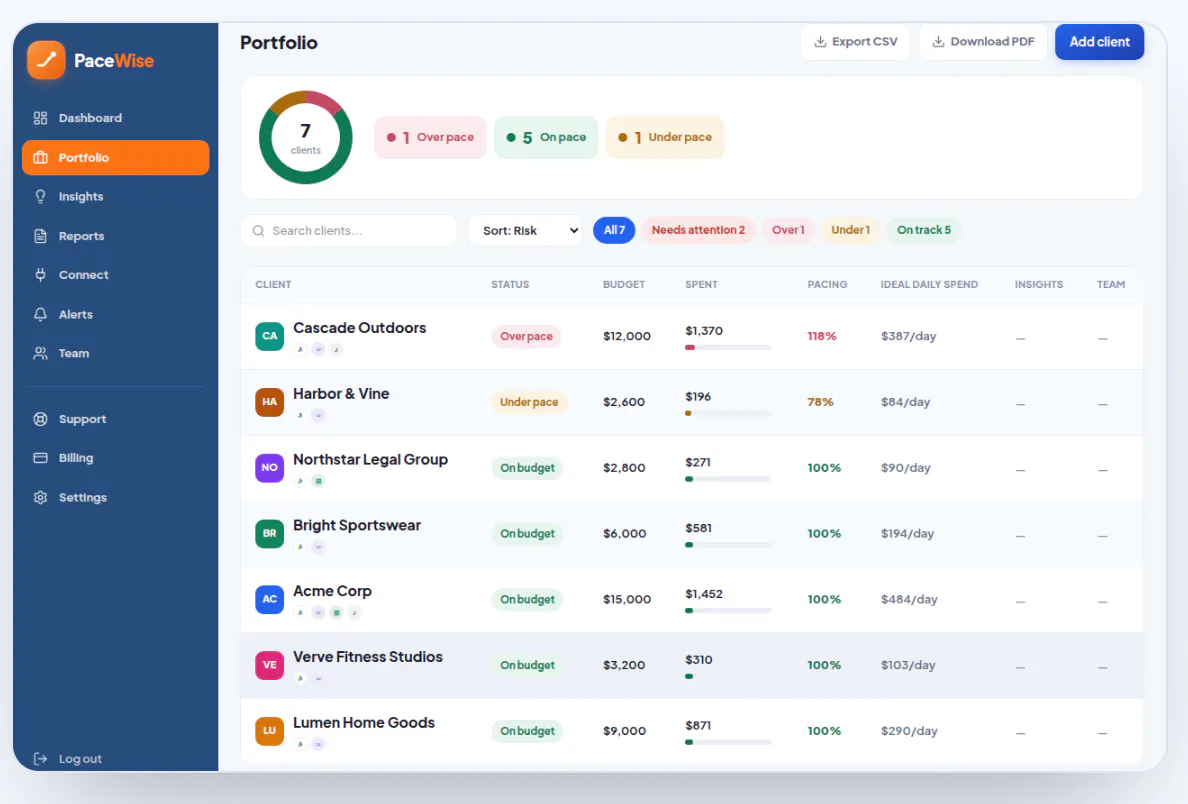Click the Log out icon

tap(41, 759)
